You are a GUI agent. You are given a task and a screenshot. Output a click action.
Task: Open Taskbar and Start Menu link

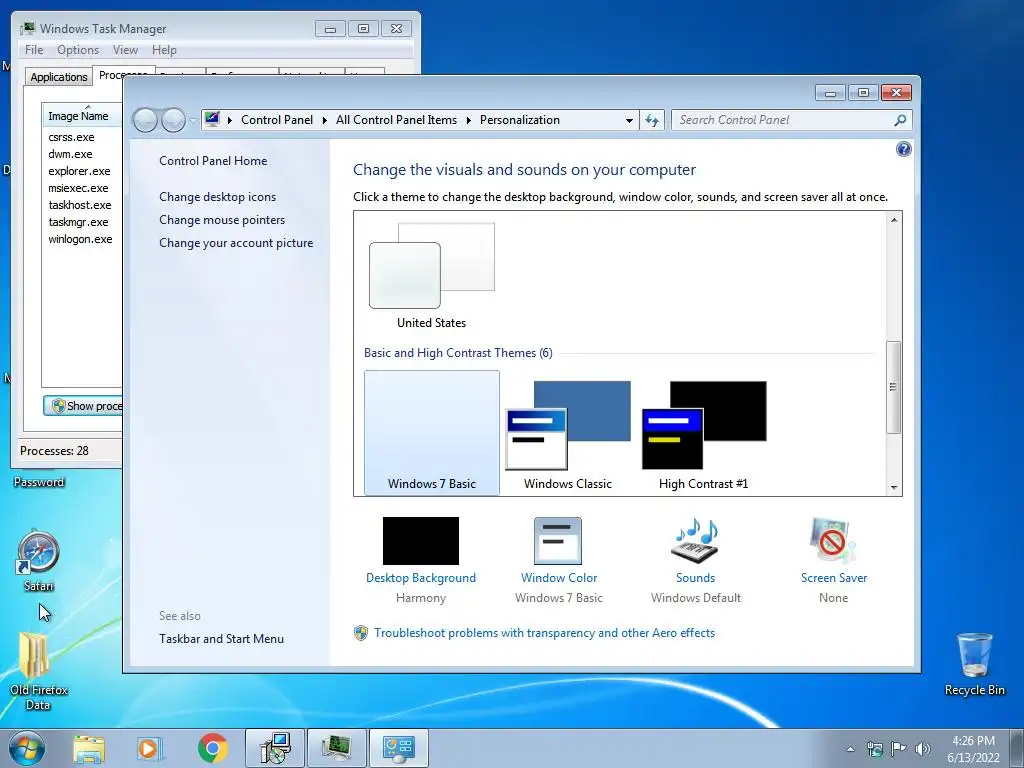pyautogui.click(x=221, y=639)
